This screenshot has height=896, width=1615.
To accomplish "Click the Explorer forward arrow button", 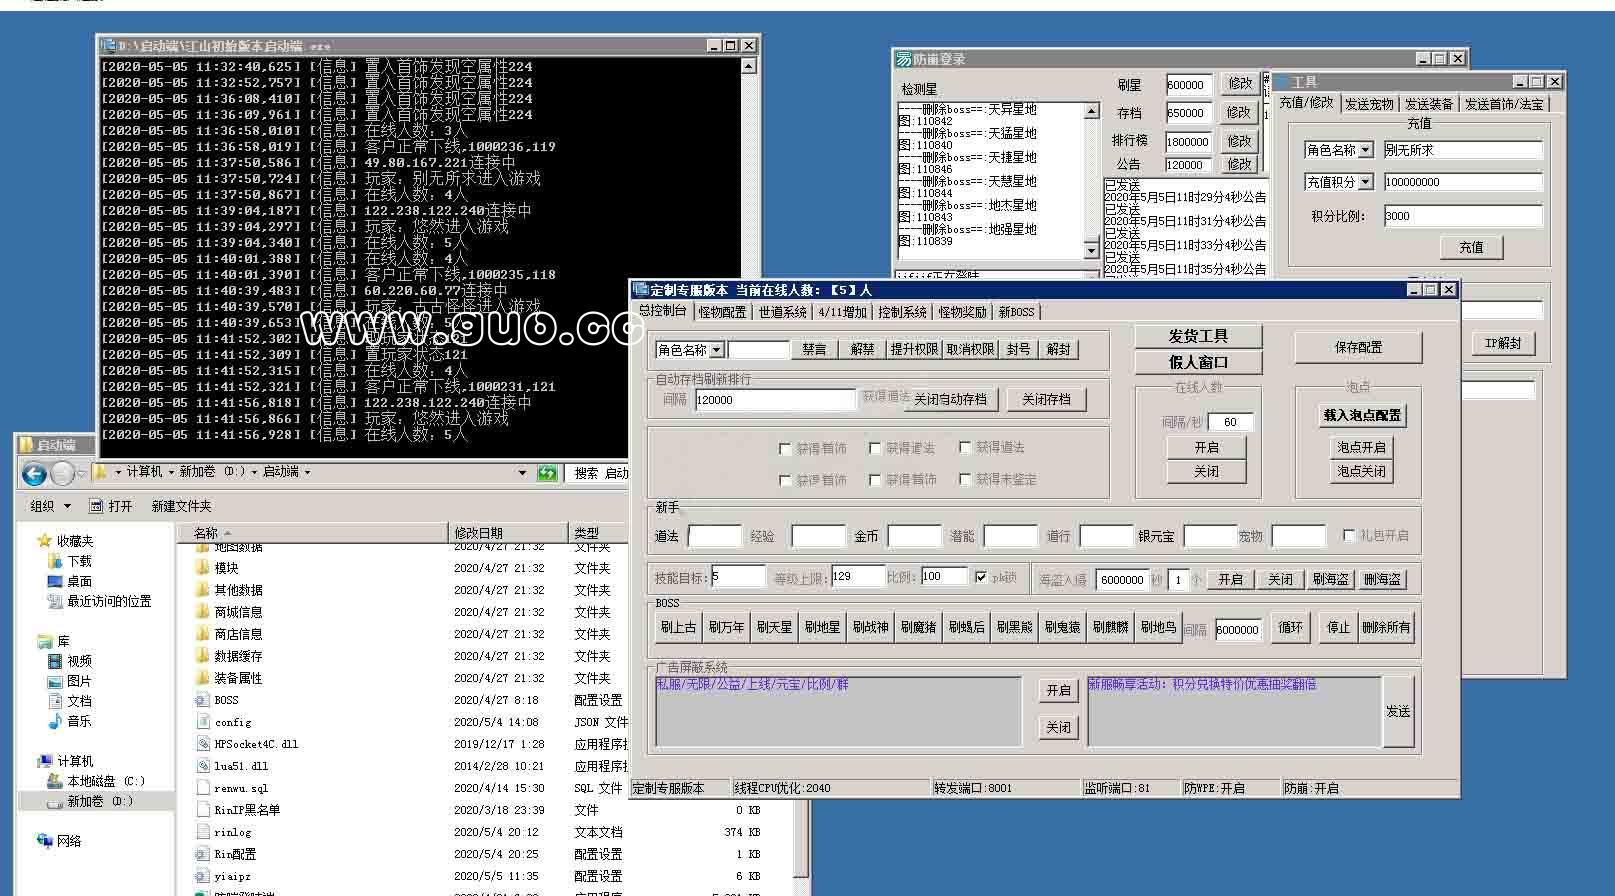I will click(x=63, y=474).
